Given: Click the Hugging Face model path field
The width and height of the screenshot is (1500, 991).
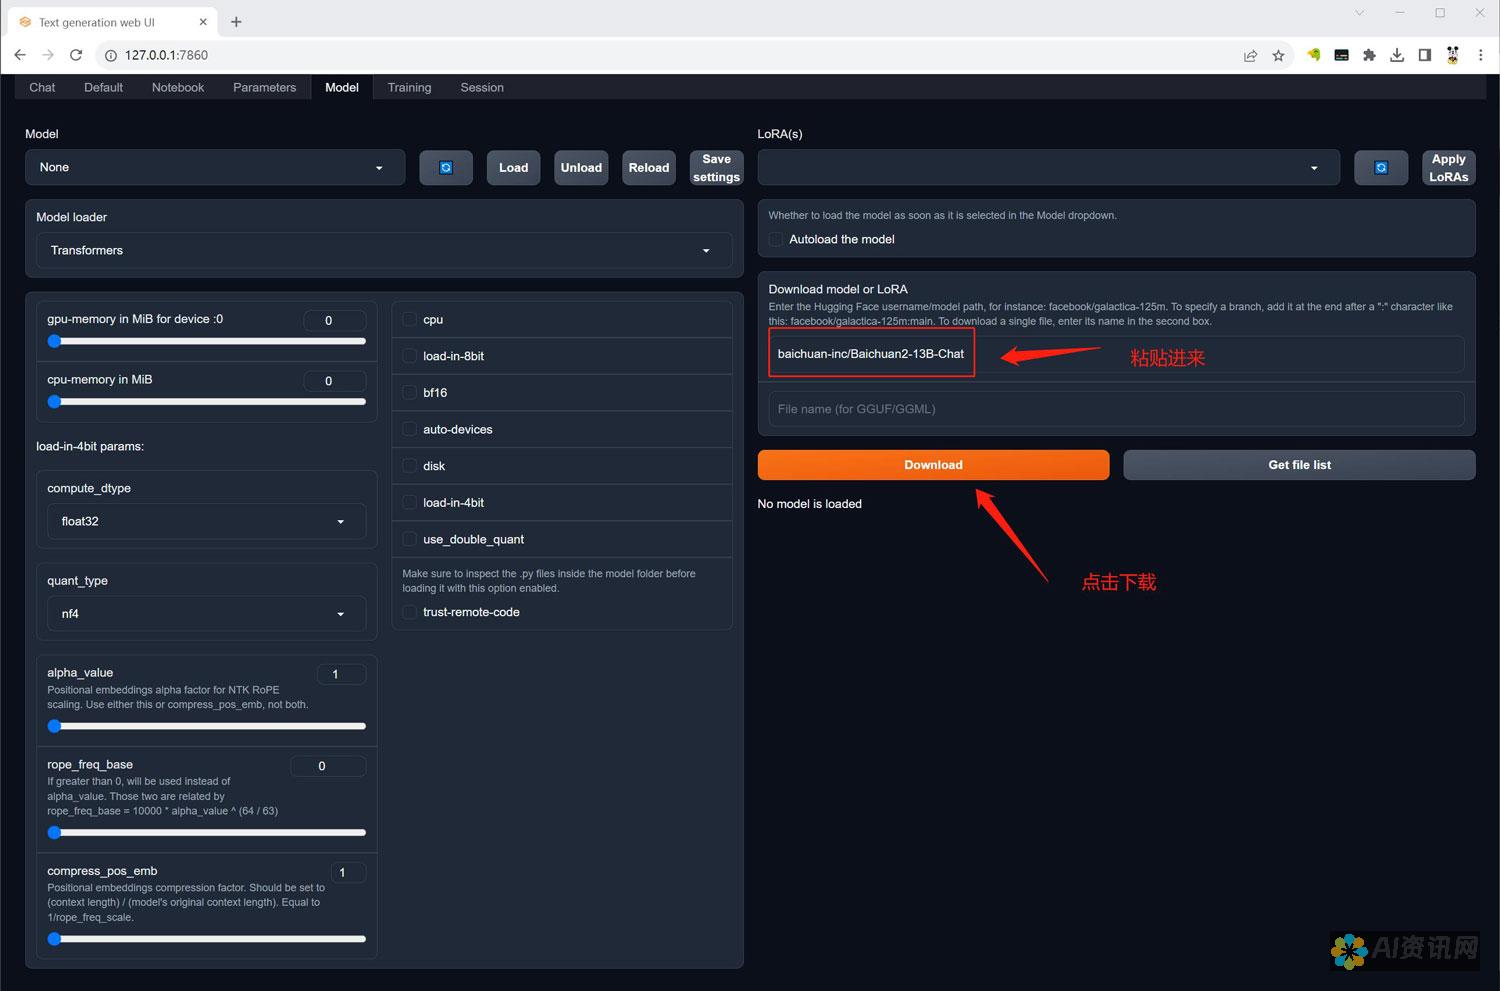Looking at the screenshot, I should [1116, 354].
